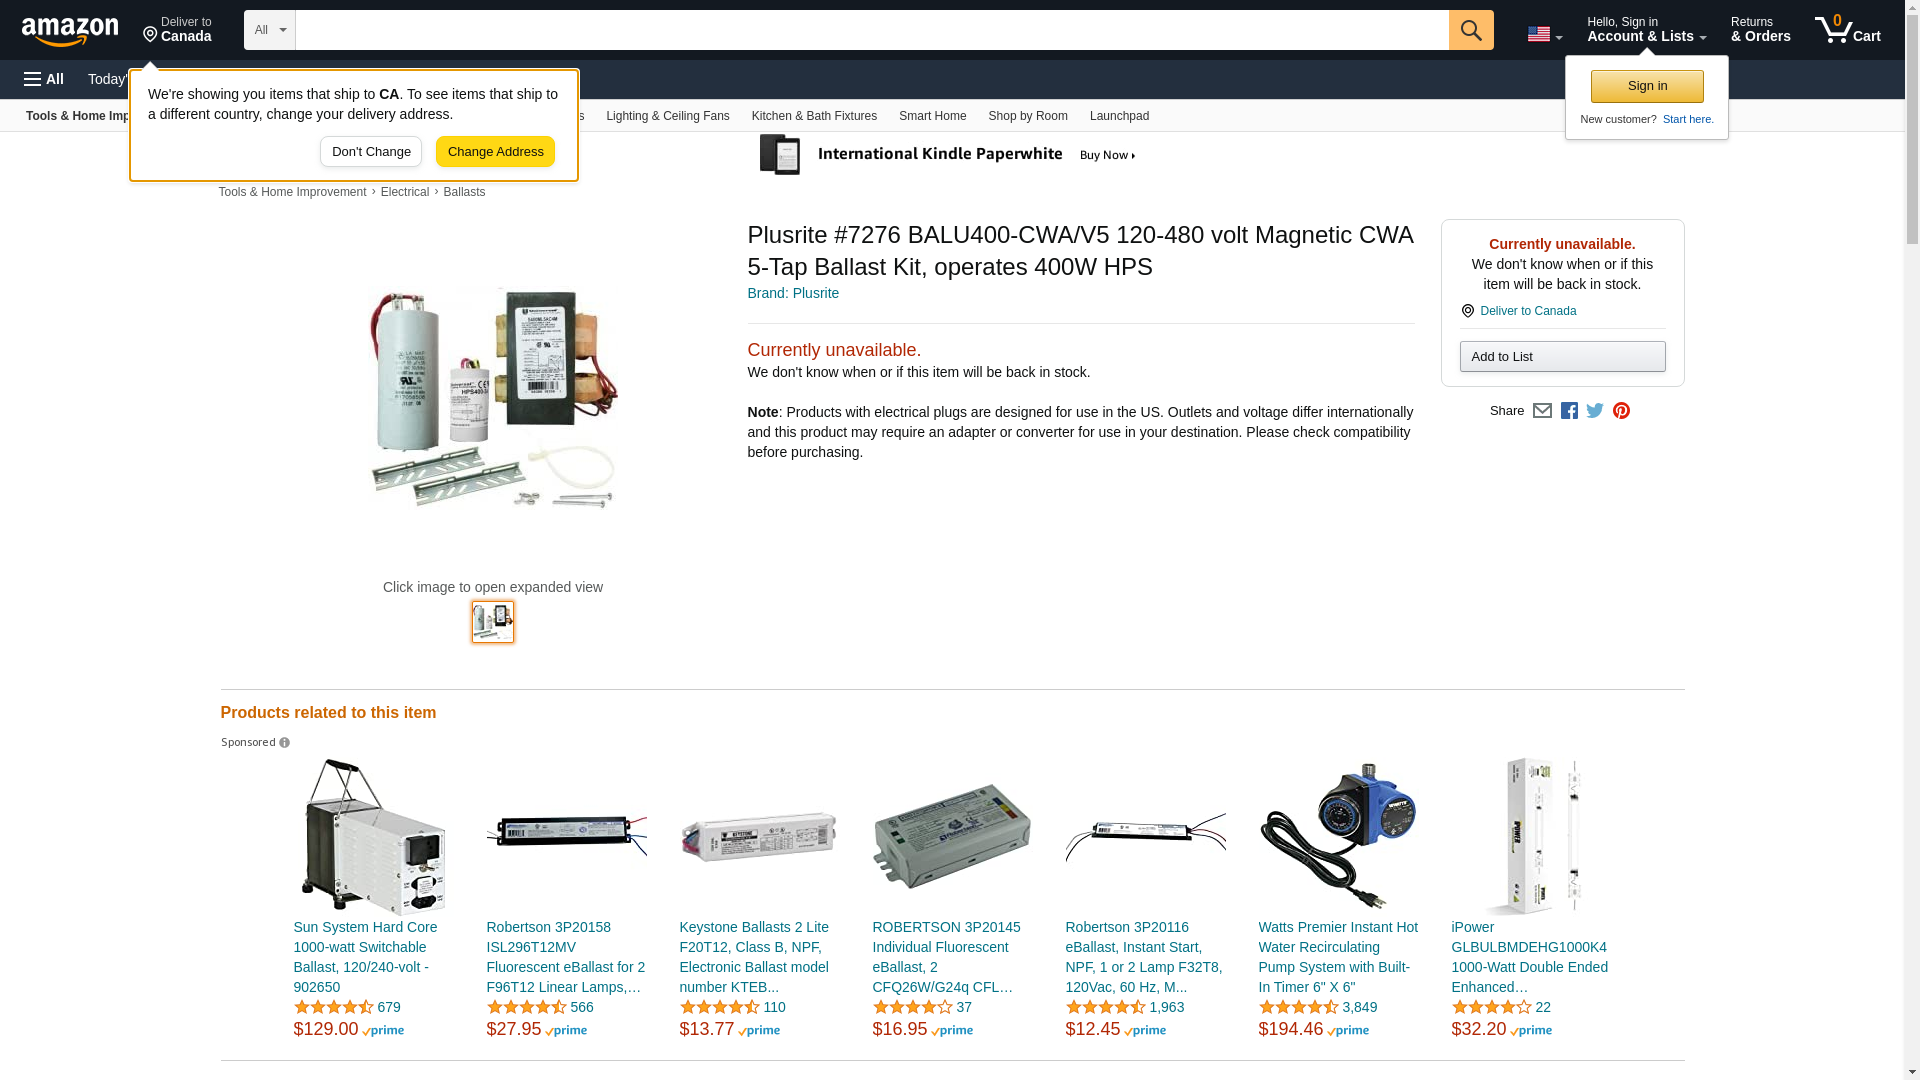Open Lighting & Ceiling Fans tab

tap(668, 116)
